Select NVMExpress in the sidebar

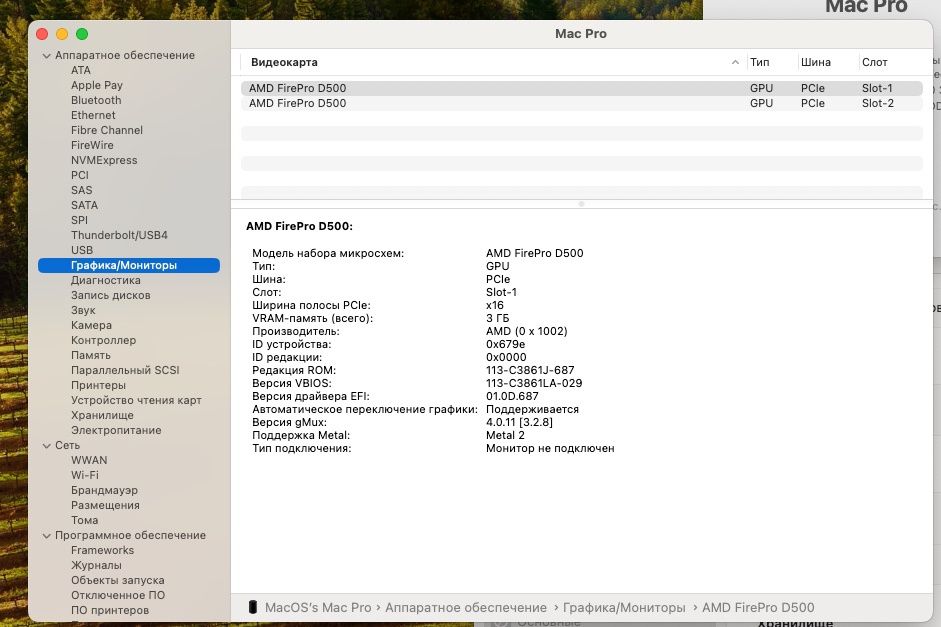(104, 160)
